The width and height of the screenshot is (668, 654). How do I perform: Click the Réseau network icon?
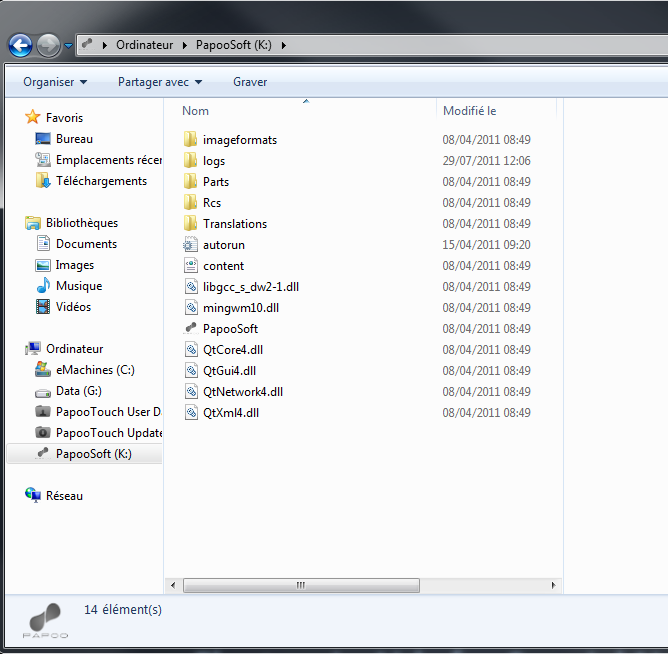click(33, 495)
